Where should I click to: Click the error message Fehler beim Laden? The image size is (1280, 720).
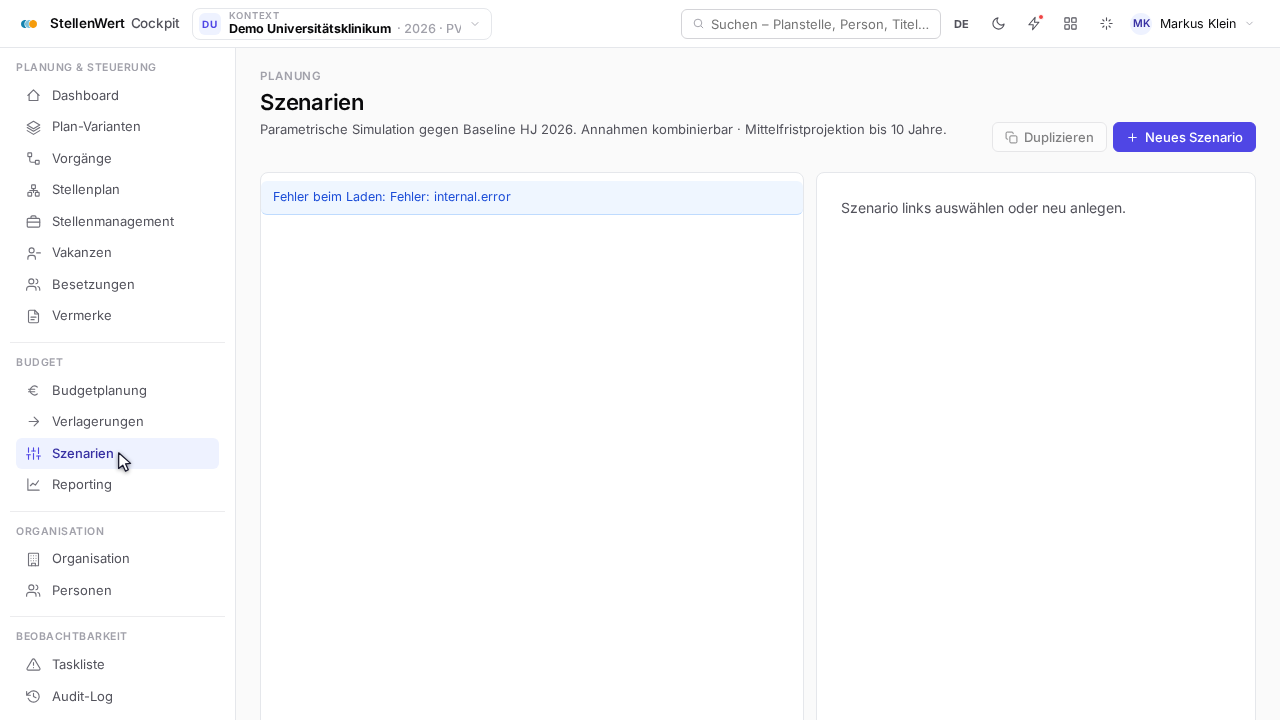click(392, 197)
